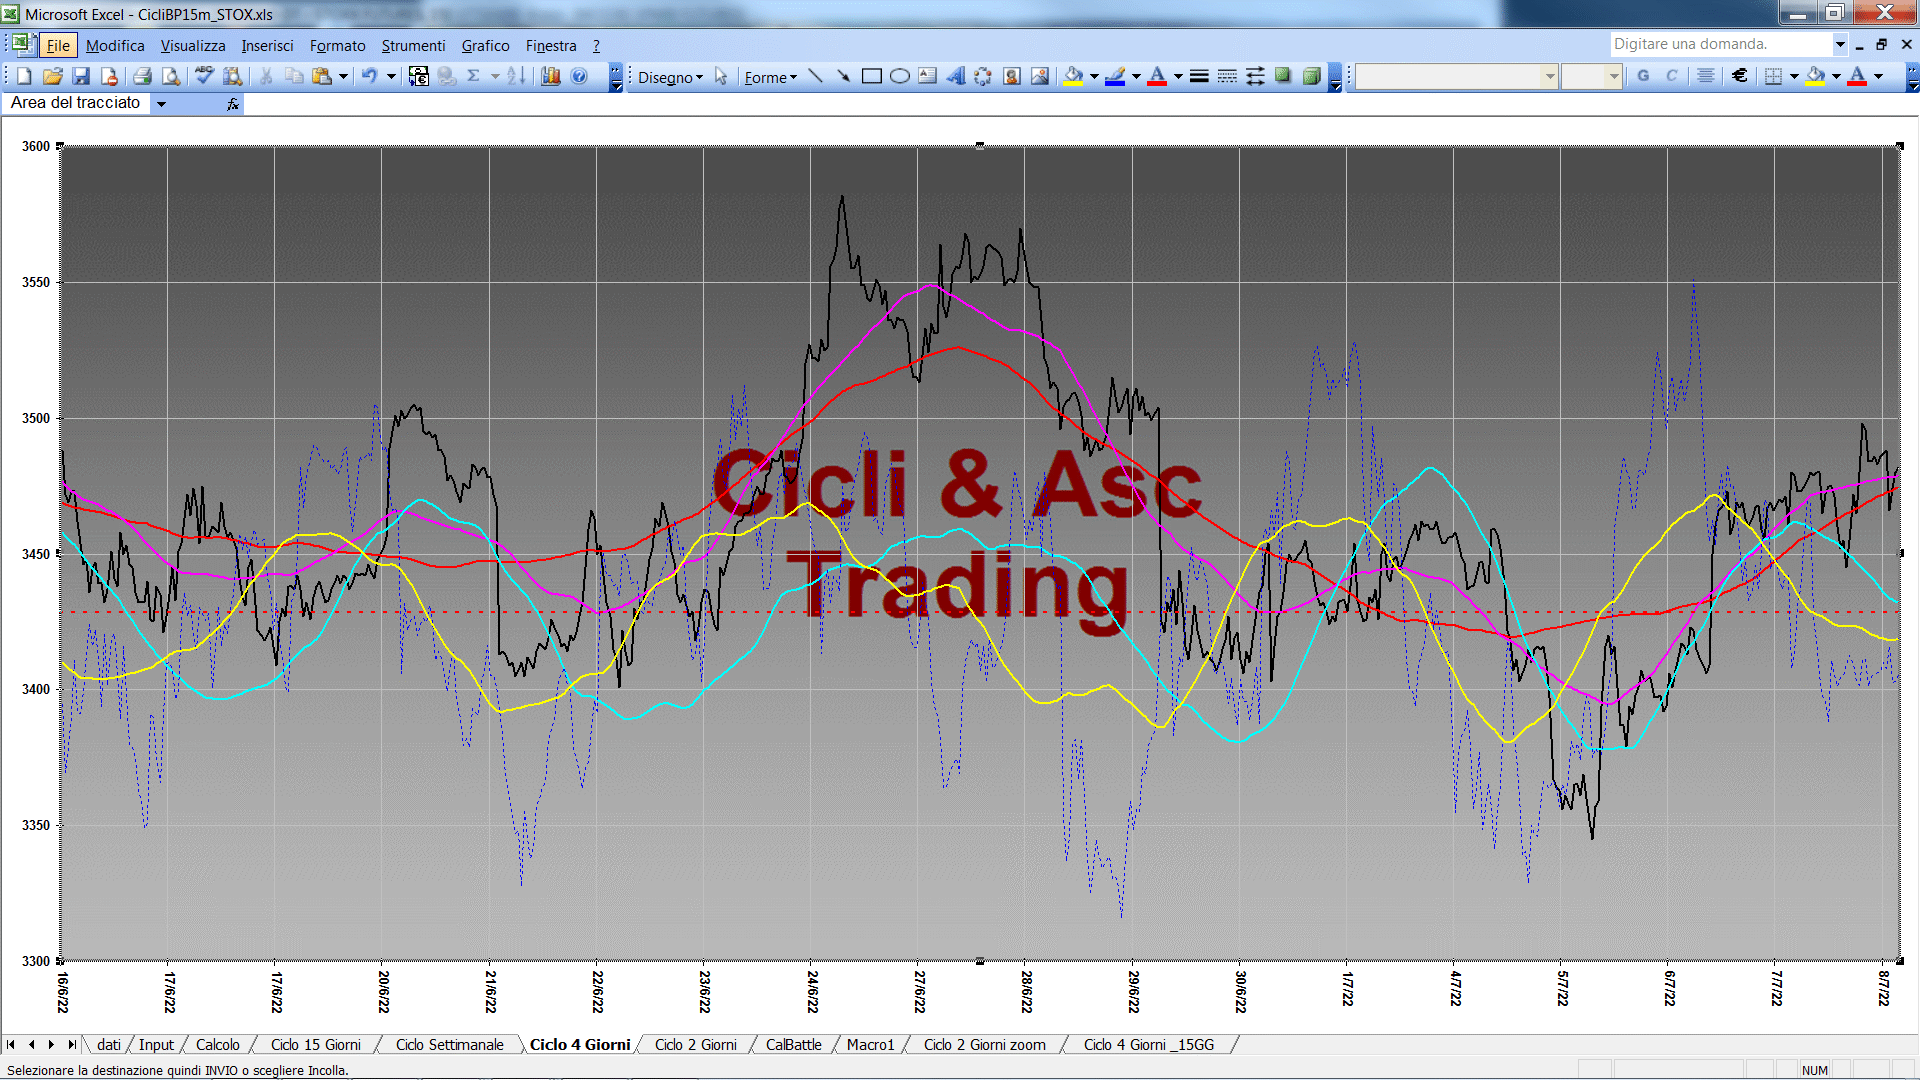The width and height of the screenshot is (1920, 1080).
Task: Toggle italic C formatting button
Action: pos(1672,76)
